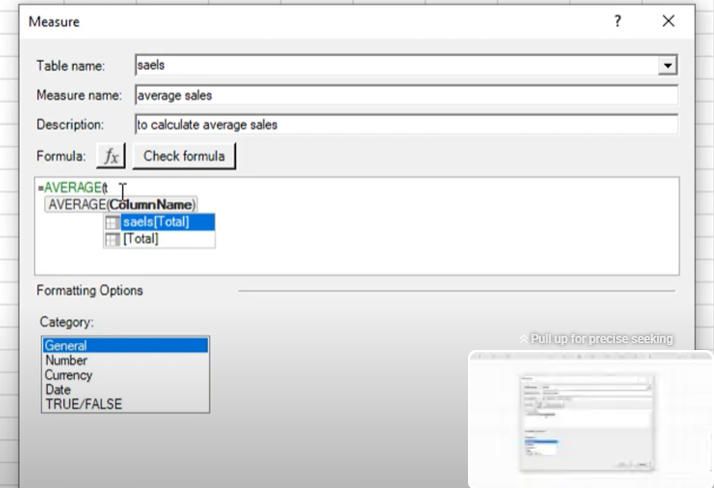The height and width of the screenshot is (488, 714).
Task: Click the table icon beside [Total]
Action: click(x=112, y=239)
